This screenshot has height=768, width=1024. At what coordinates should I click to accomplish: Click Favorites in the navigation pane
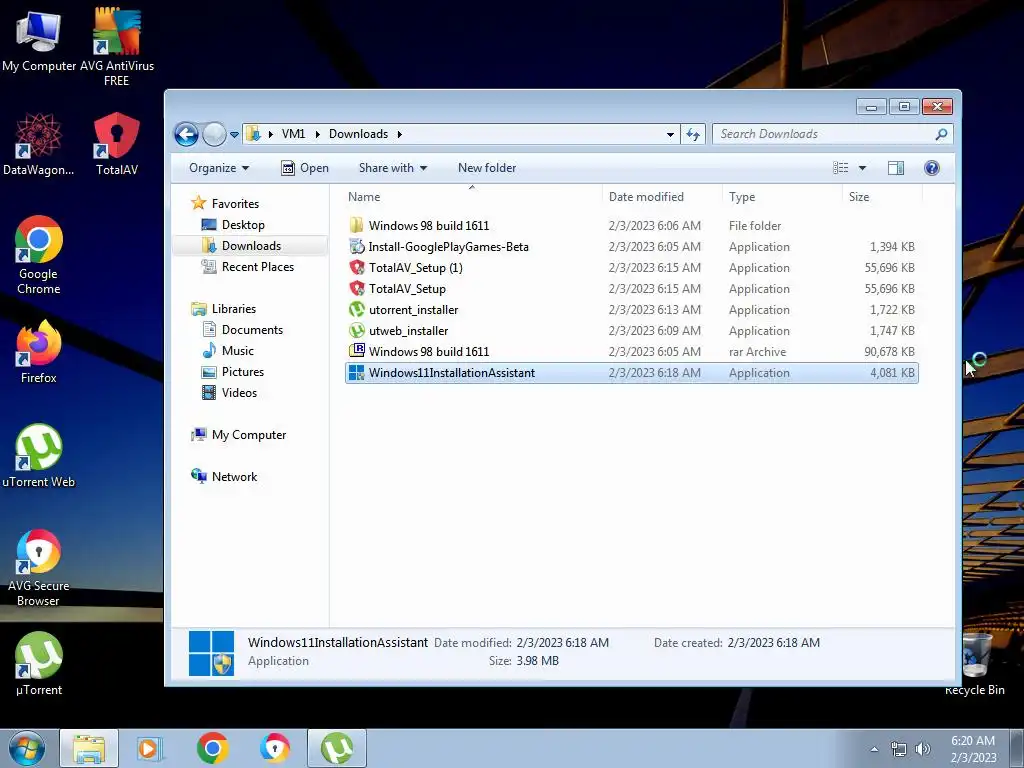(x=225, y=204)
